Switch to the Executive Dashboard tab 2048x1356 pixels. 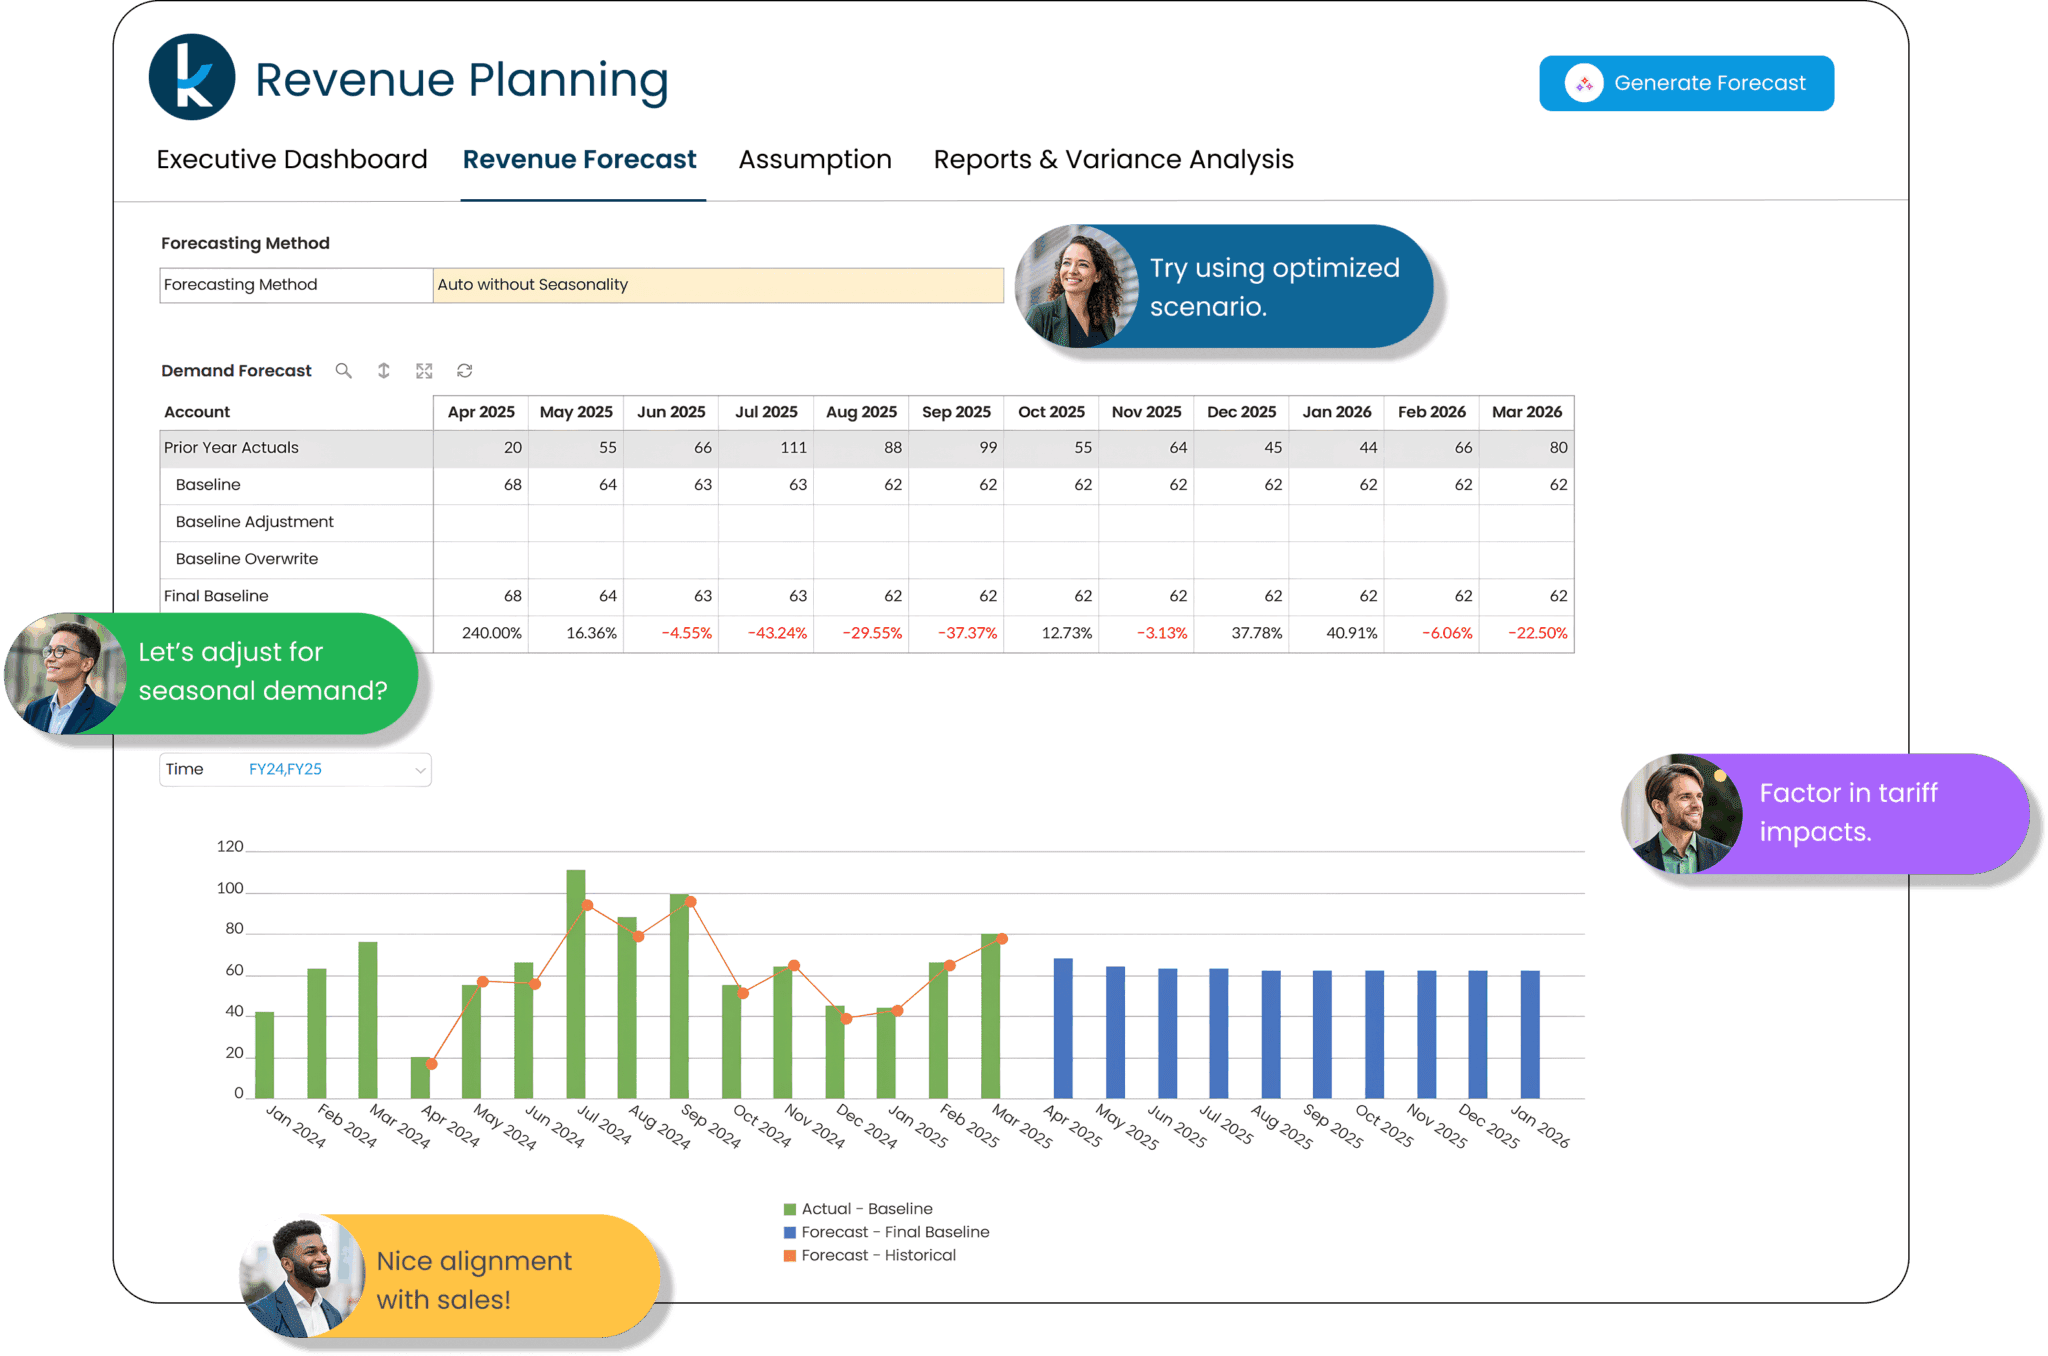coord(291,158)
